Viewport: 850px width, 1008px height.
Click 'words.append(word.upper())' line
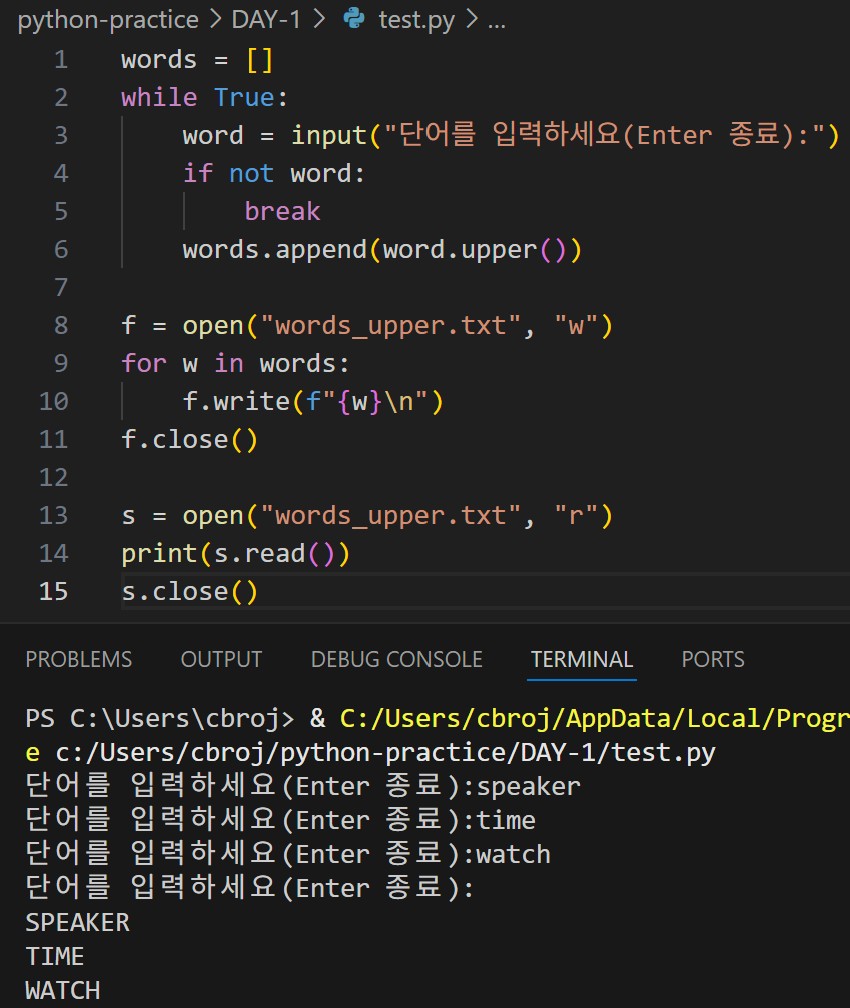point(382,249)
